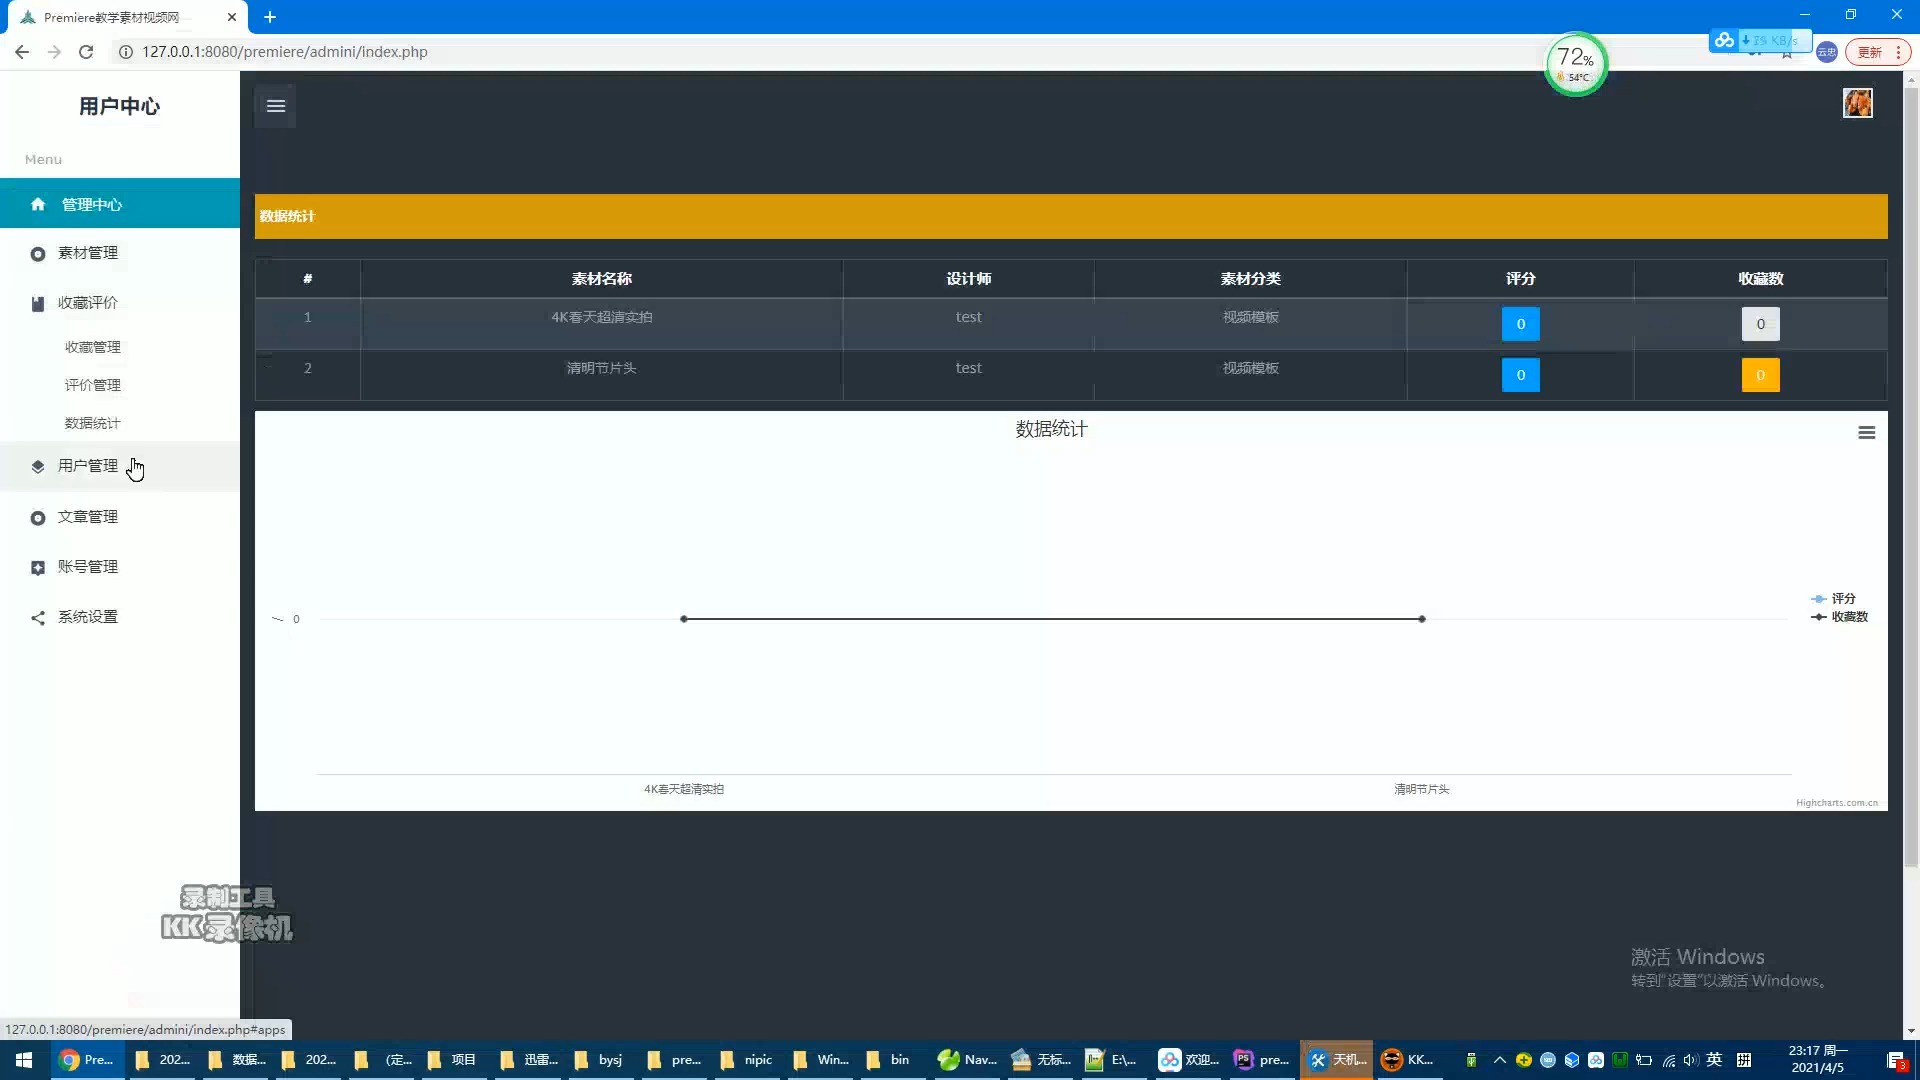Click the blue 评分 badge for 4K春天超清实拍
This screenshot has width=1920, height=1080.
pos(1520,324)
